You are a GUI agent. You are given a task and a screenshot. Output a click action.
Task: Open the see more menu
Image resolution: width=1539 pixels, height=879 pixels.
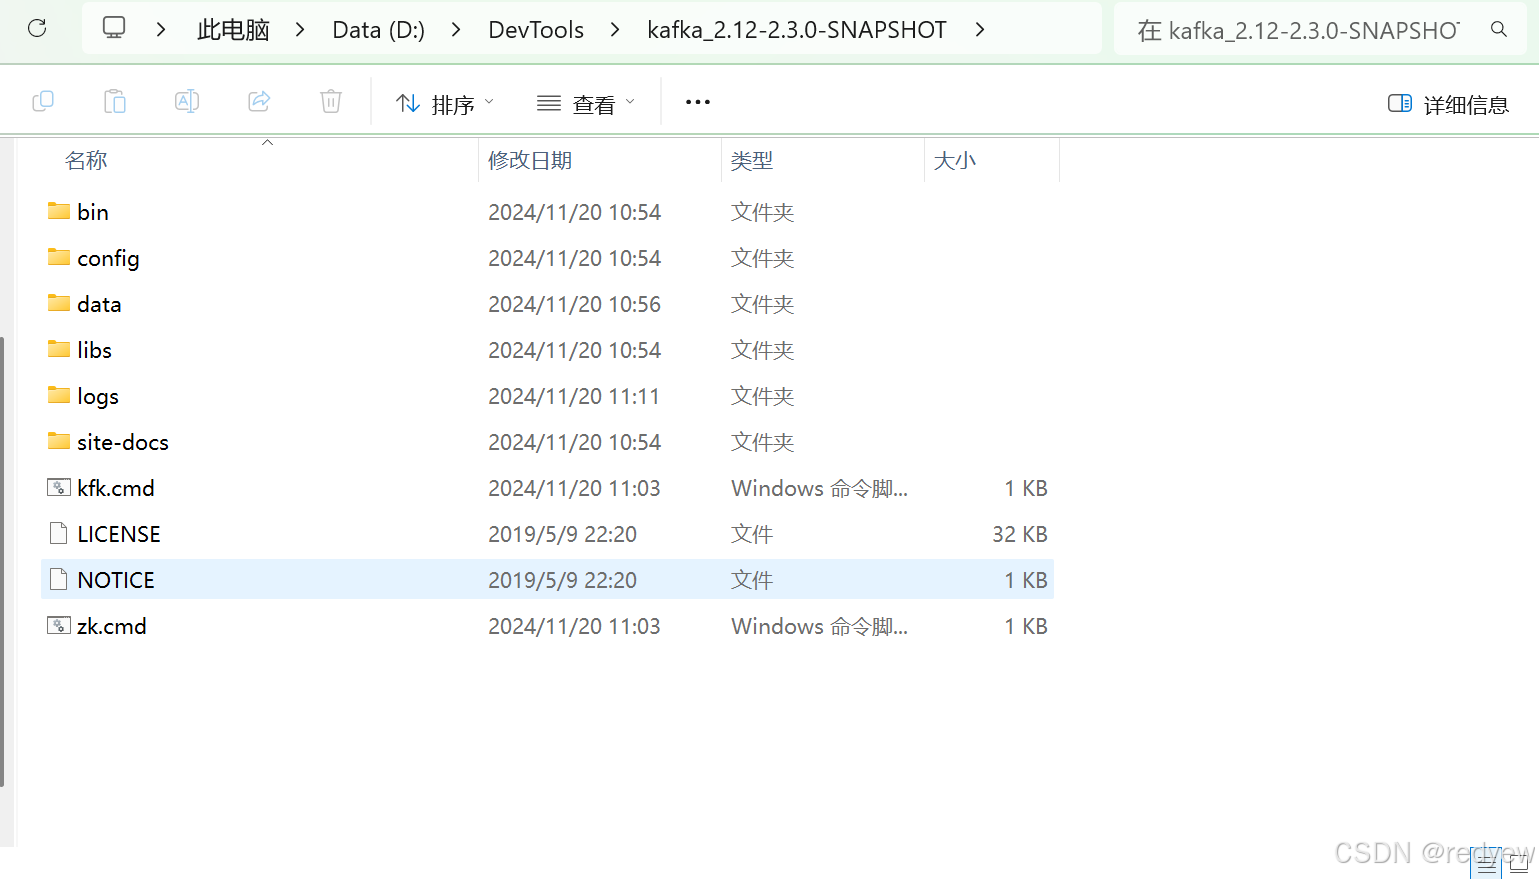[x=697, y=101]
